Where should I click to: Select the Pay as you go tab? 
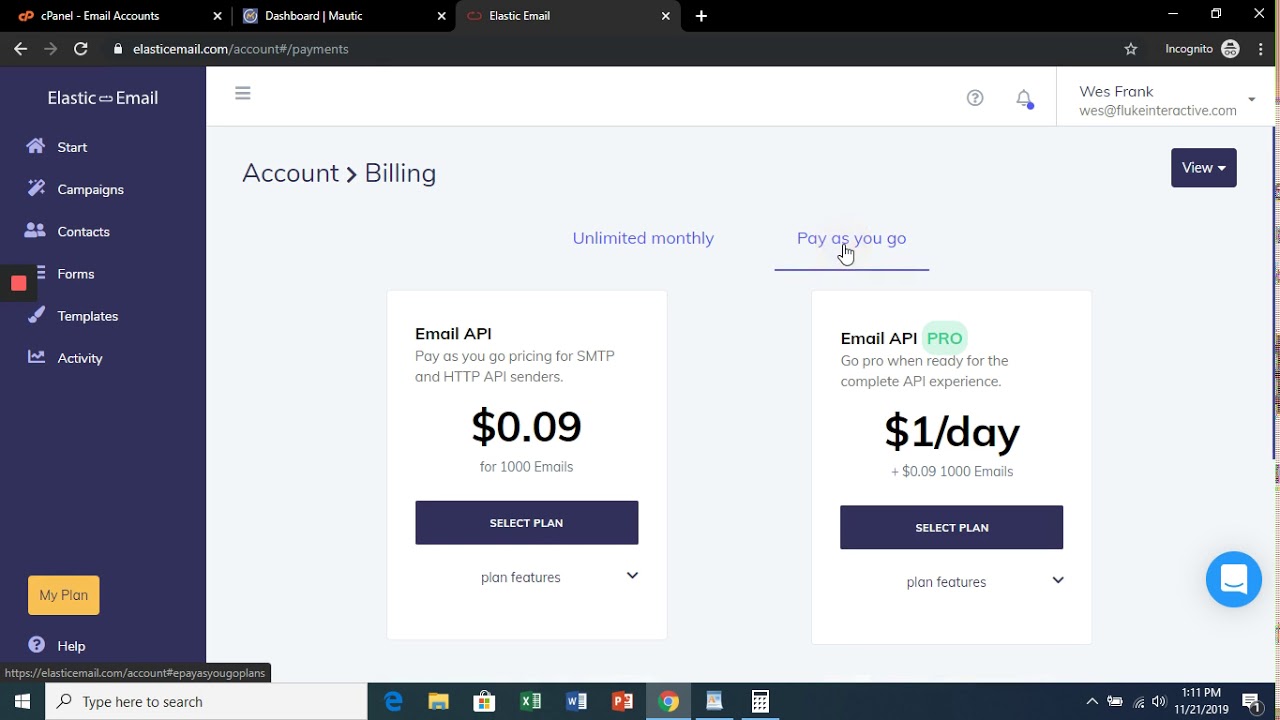(x=851, y=238)
